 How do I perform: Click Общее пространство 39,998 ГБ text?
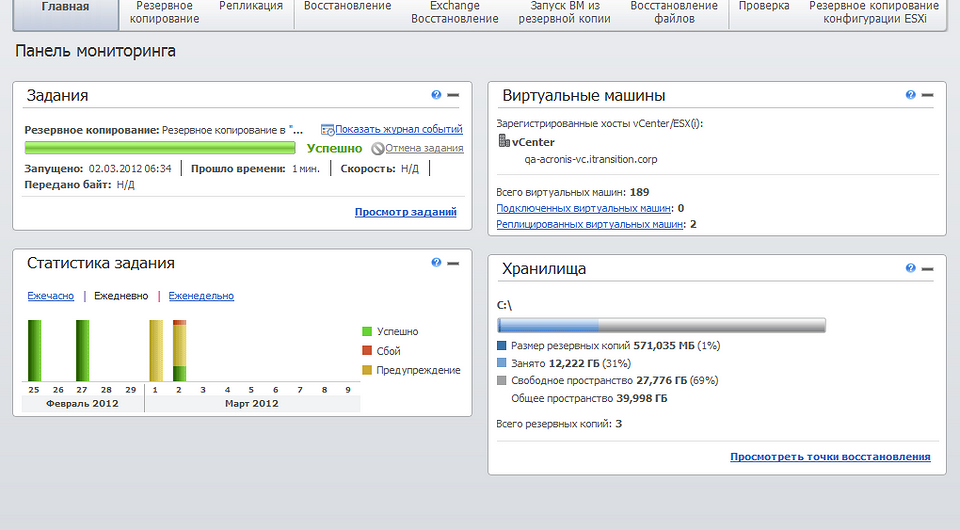589,398
